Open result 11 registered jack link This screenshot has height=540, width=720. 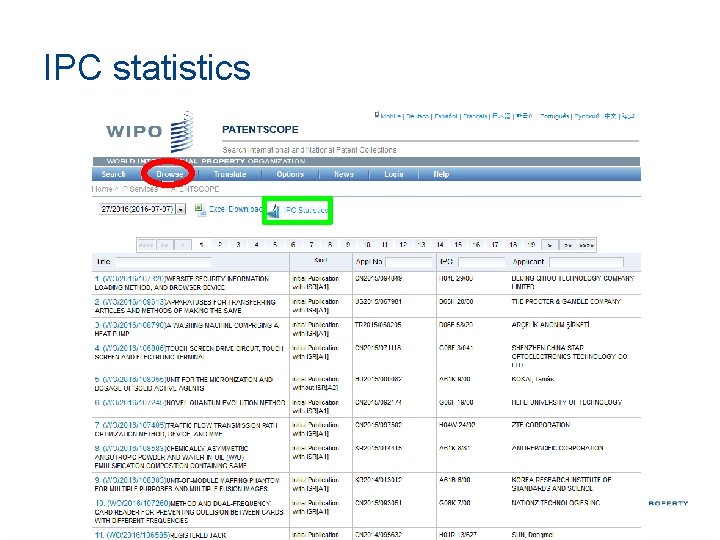(x=132, y=535)
